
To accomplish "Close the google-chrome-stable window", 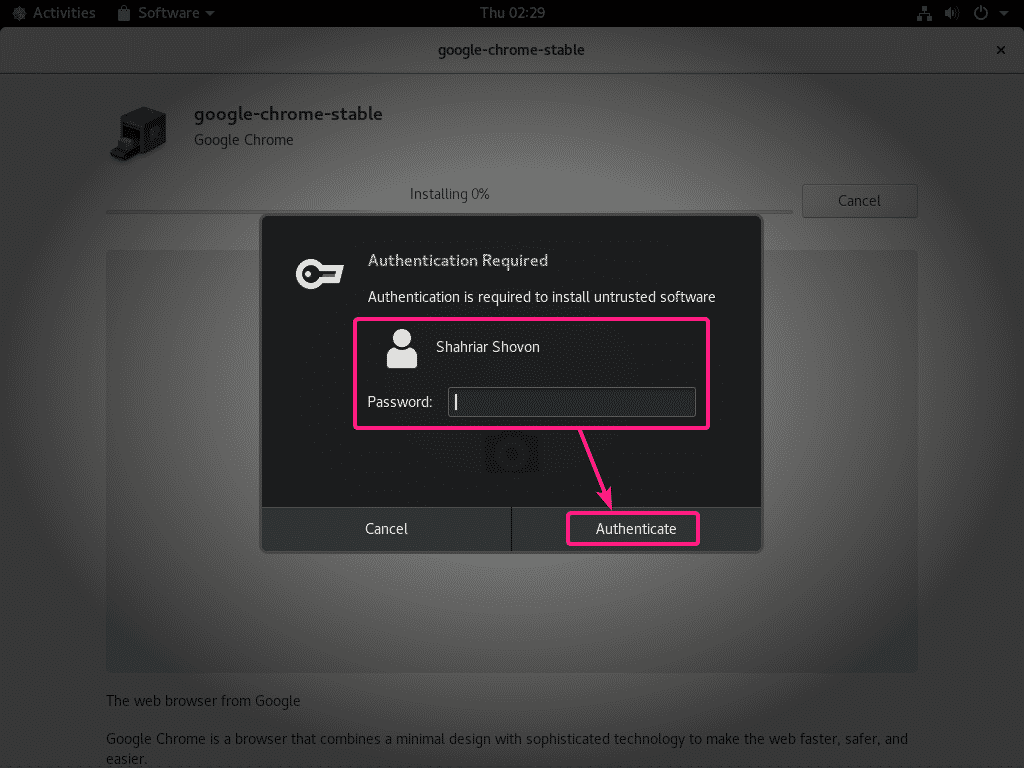I will point(1000,50).
